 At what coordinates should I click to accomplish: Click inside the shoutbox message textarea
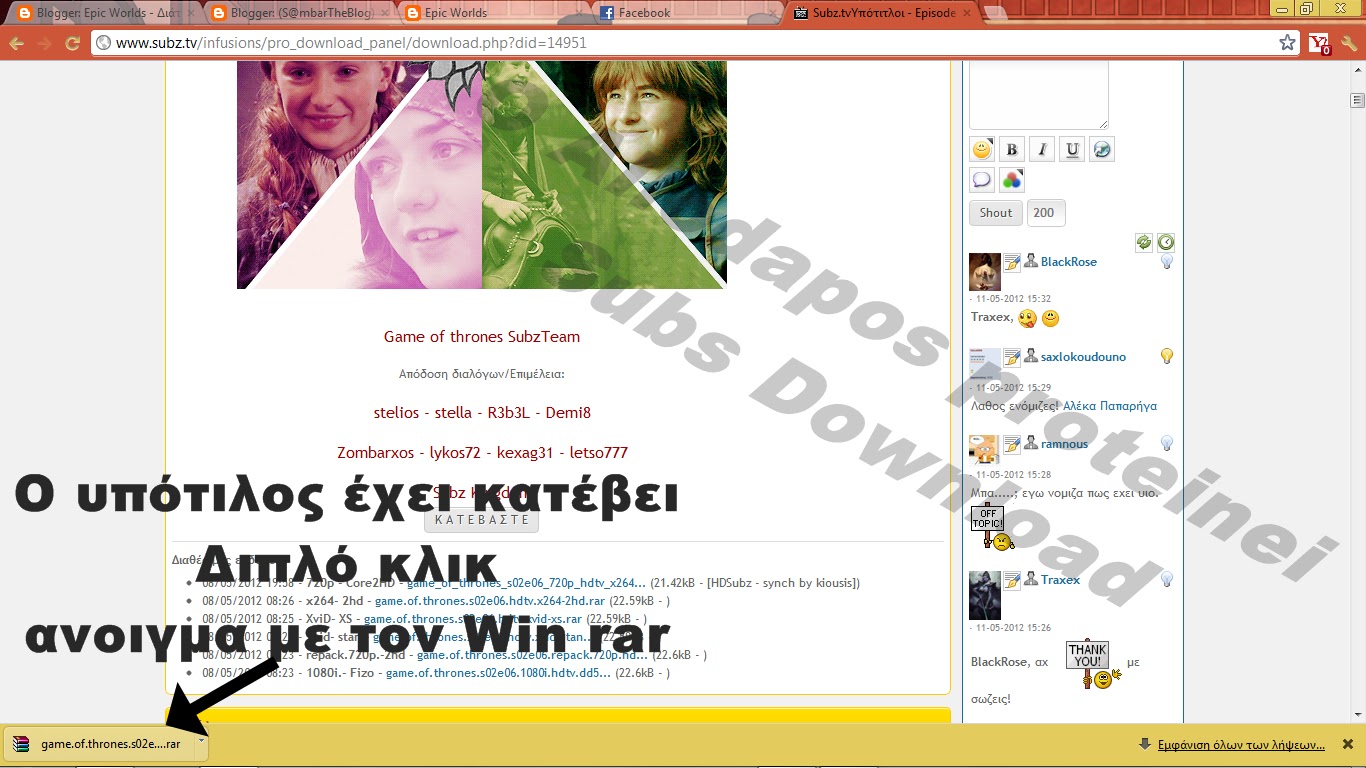click(1039, 95)
